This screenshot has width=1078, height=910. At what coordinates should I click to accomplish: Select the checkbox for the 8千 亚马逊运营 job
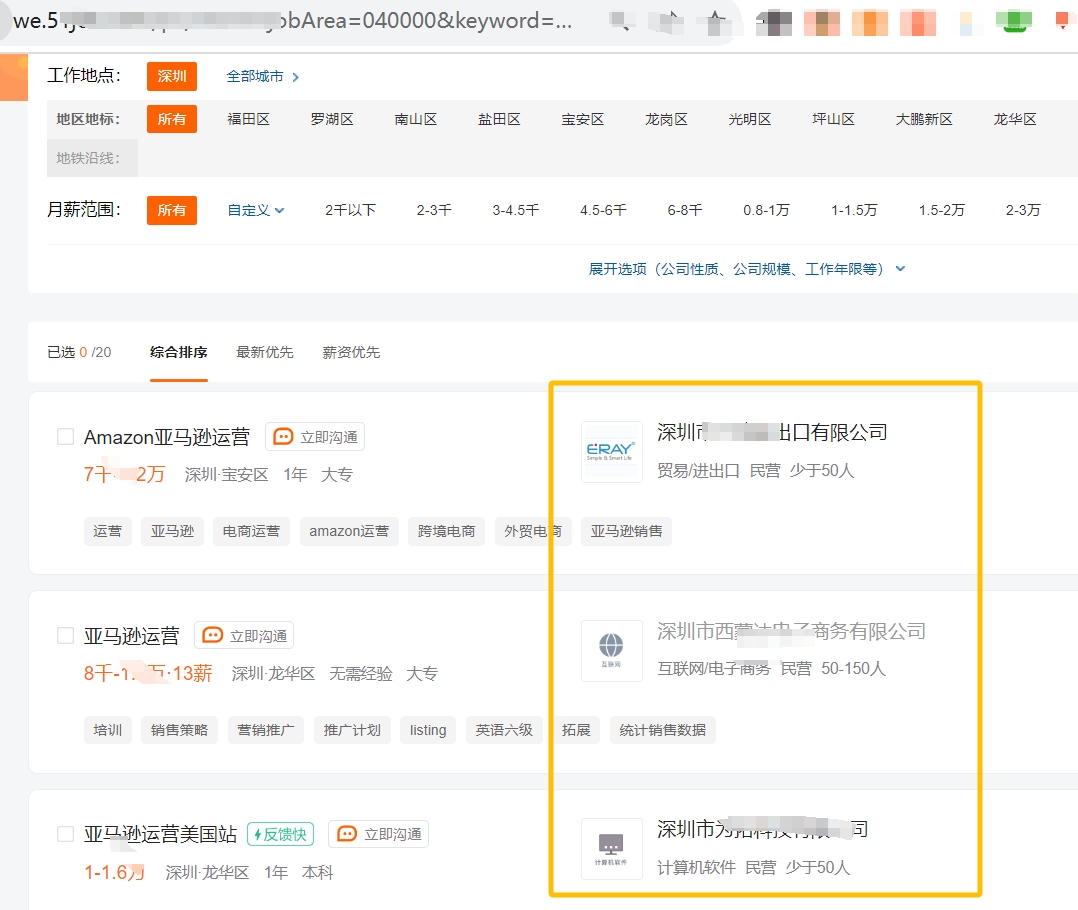pos(65,635)
